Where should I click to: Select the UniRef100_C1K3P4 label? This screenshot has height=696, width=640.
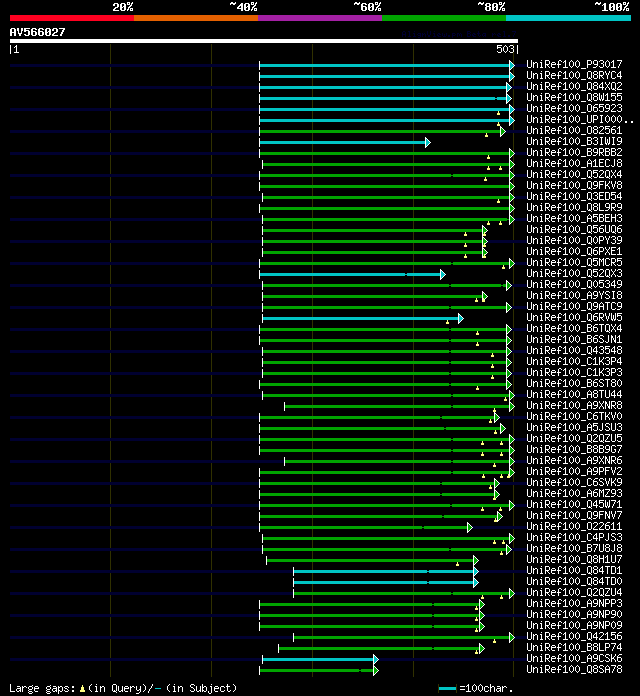click(574, 362)
